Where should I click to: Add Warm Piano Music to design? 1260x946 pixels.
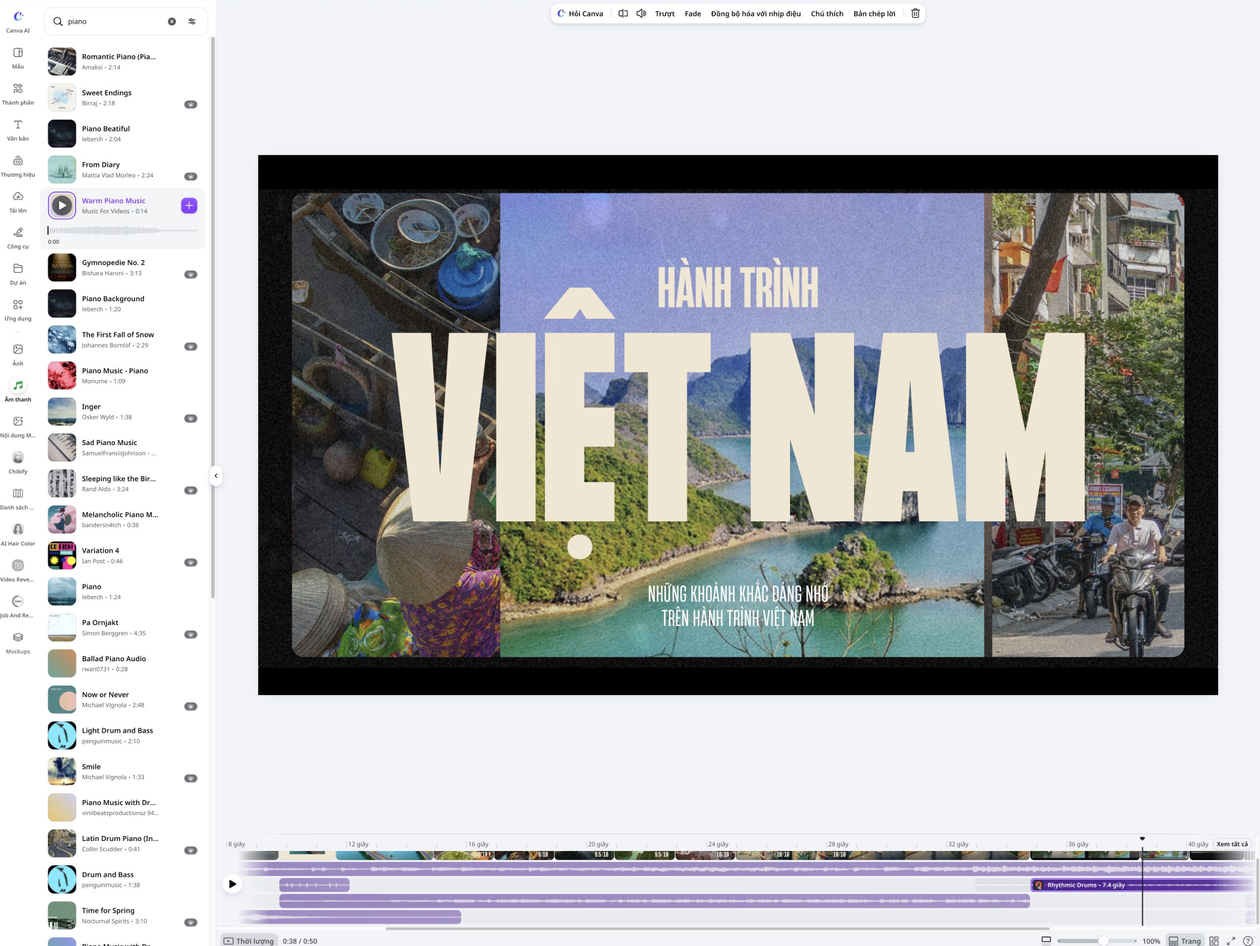(x=189, y=205)
